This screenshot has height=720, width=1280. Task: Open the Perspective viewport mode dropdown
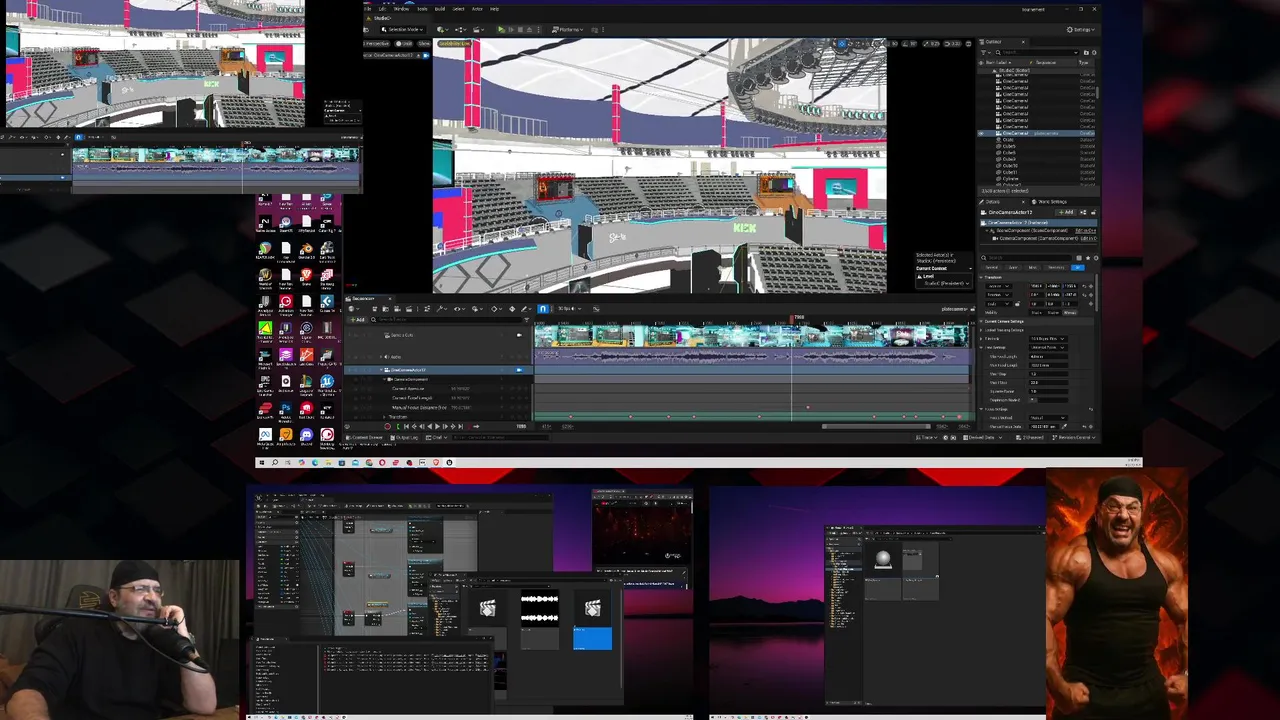[376, 44]
